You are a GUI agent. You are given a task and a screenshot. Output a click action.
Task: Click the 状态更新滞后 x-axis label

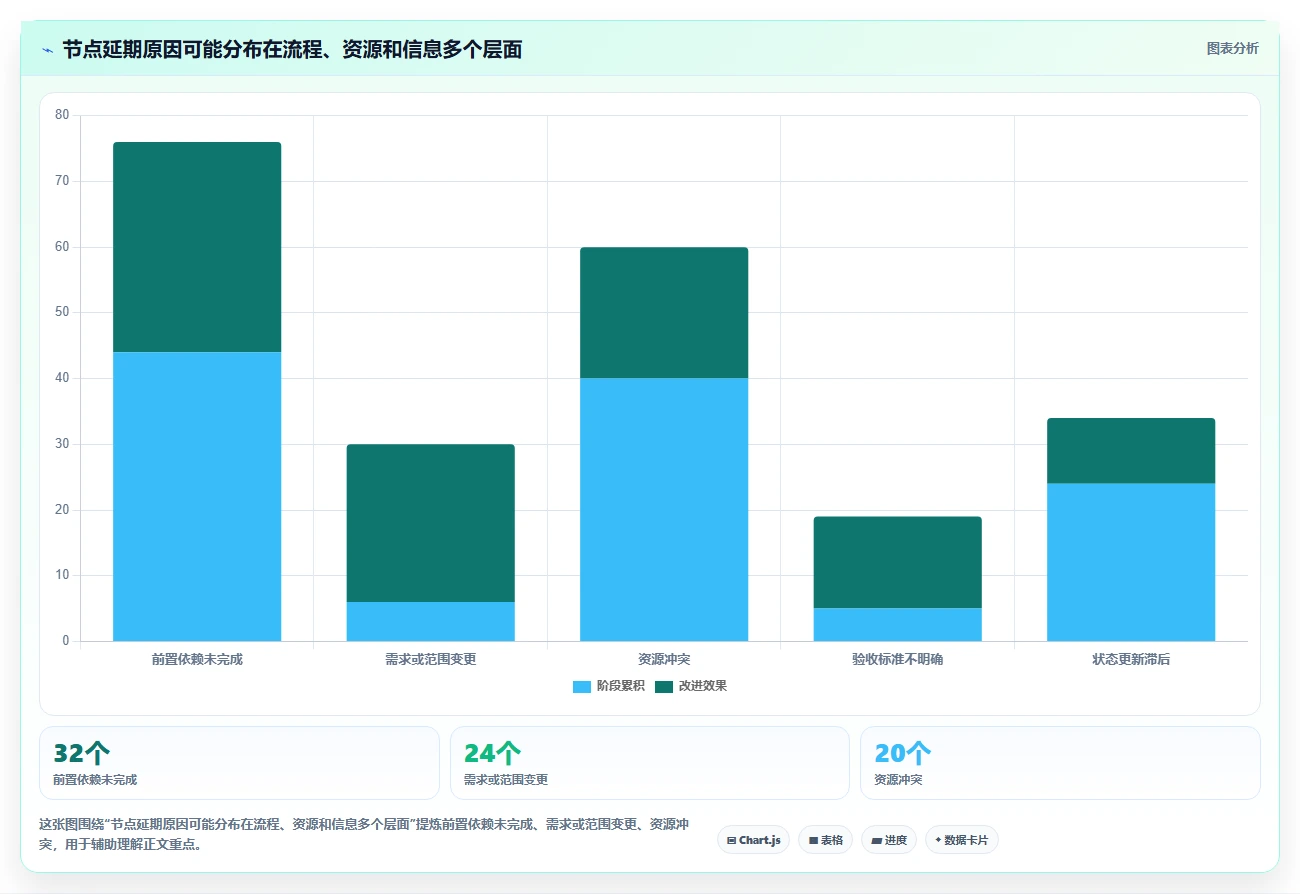pos(1131,660)
